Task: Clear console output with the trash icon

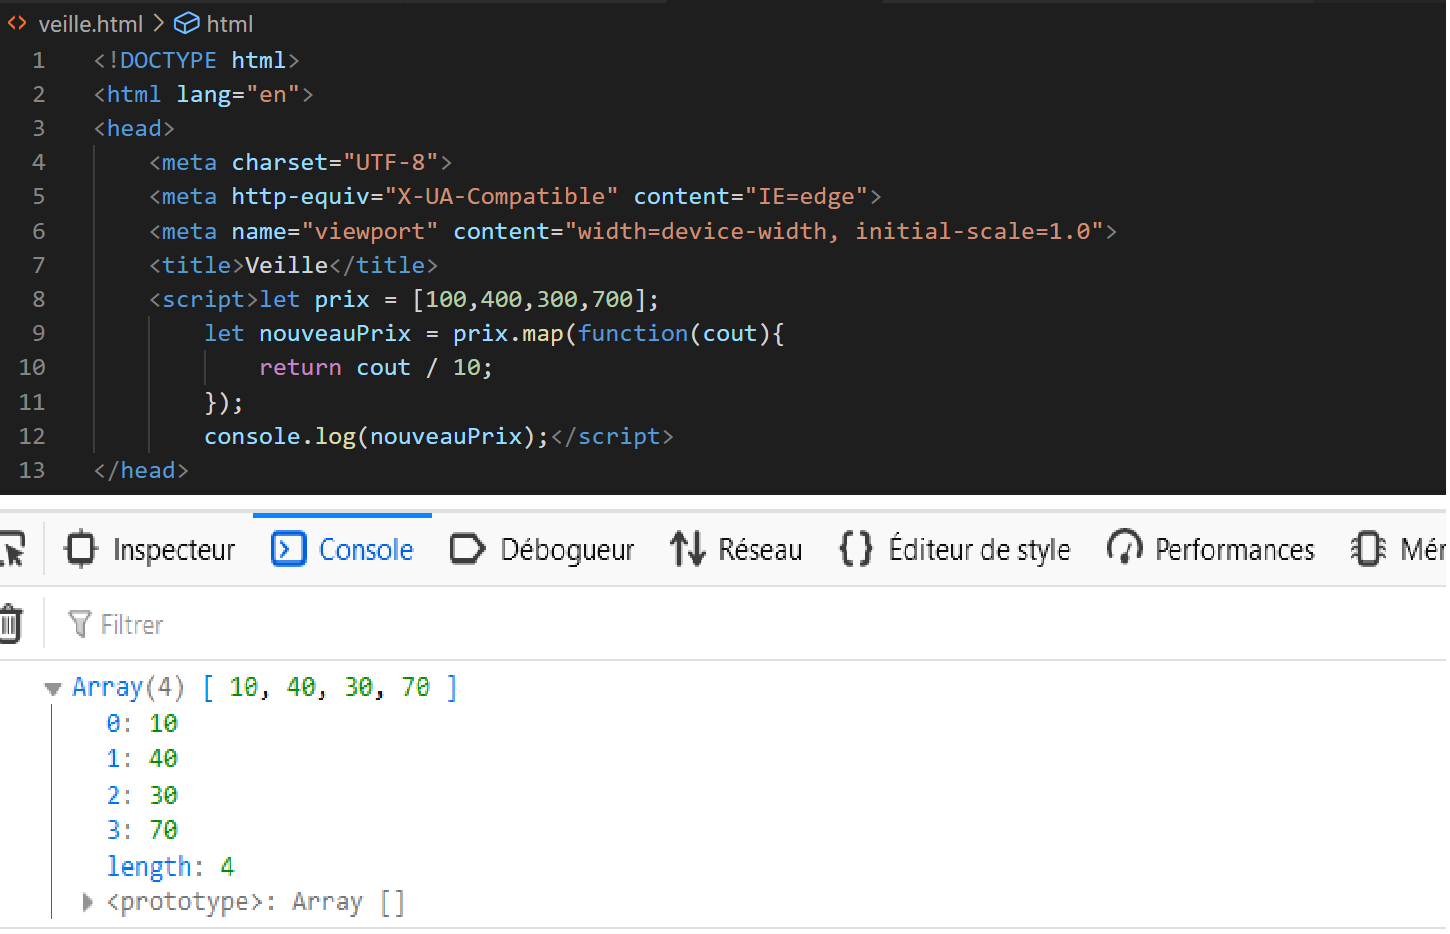Action: coord(10,623)
